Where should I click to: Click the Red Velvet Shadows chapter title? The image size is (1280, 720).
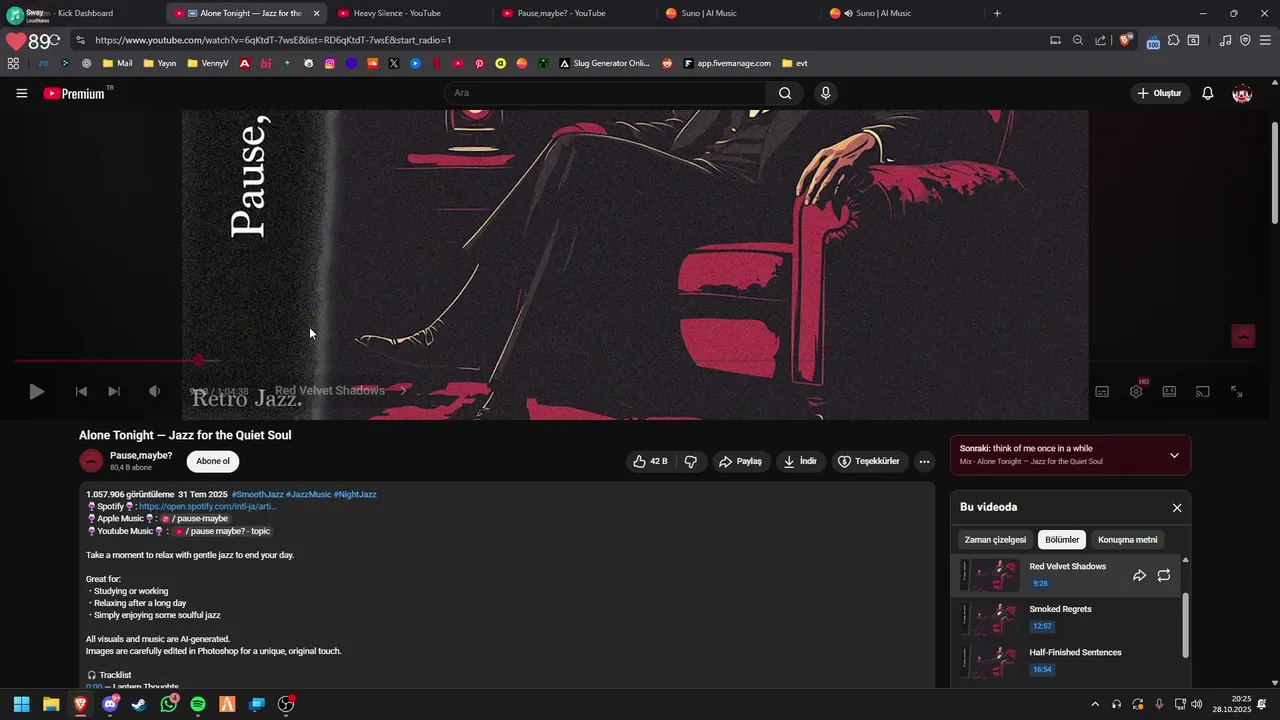pyautogui.click(x=330, y=391)
